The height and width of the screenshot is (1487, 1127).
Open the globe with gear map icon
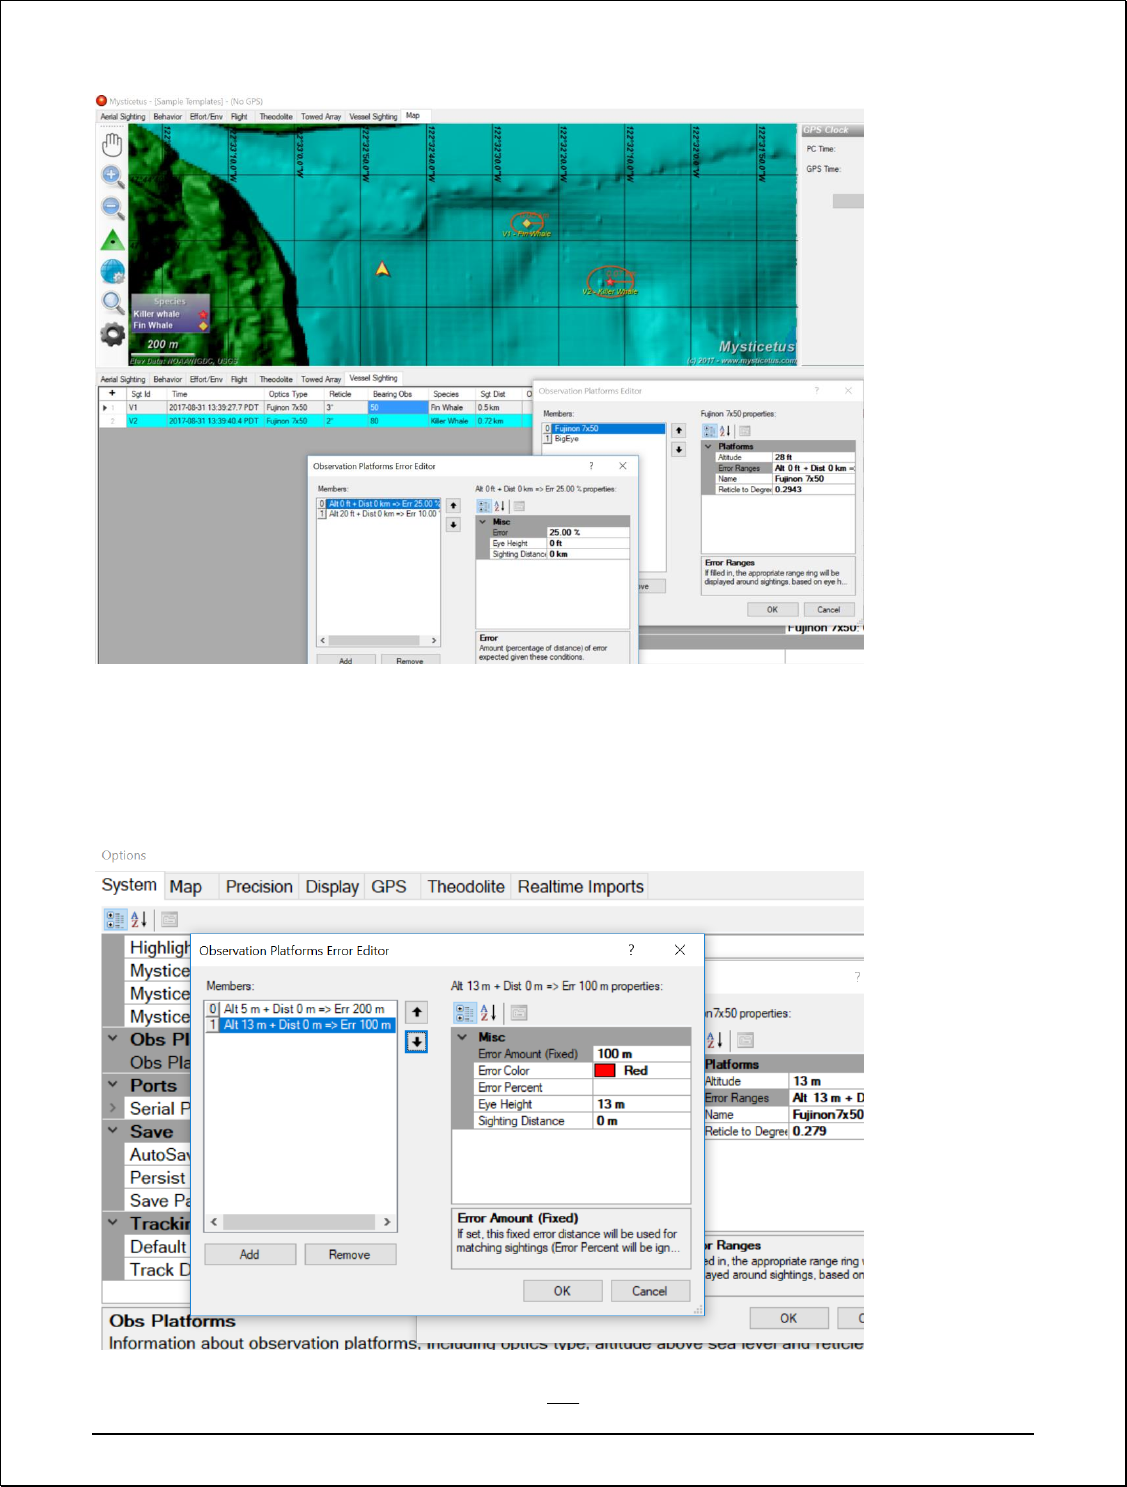(112, 271)
